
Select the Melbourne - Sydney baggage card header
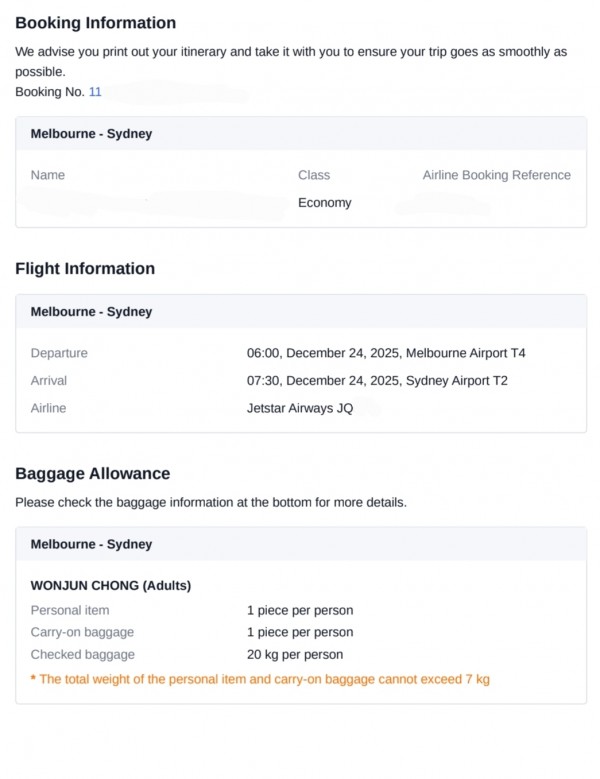(91, 545)
